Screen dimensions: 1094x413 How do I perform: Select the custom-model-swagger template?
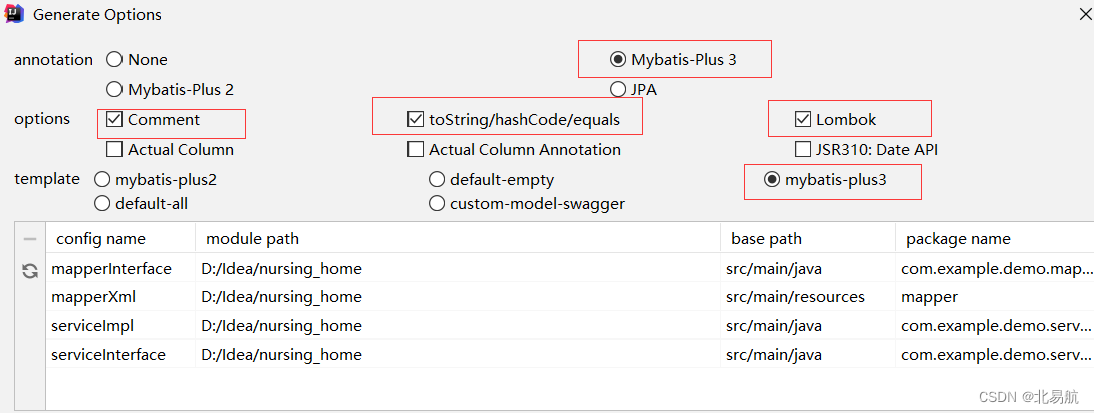coord(437,204)
